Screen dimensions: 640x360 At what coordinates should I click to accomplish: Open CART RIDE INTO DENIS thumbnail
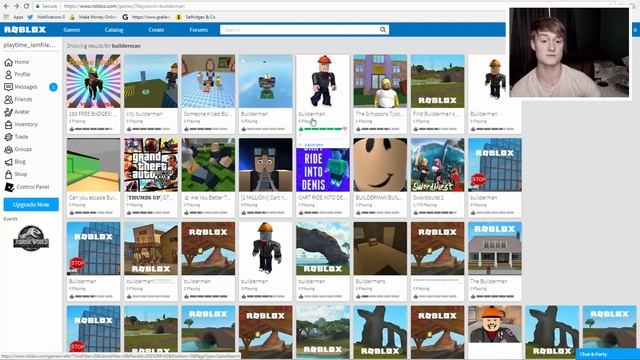[323, 169]
